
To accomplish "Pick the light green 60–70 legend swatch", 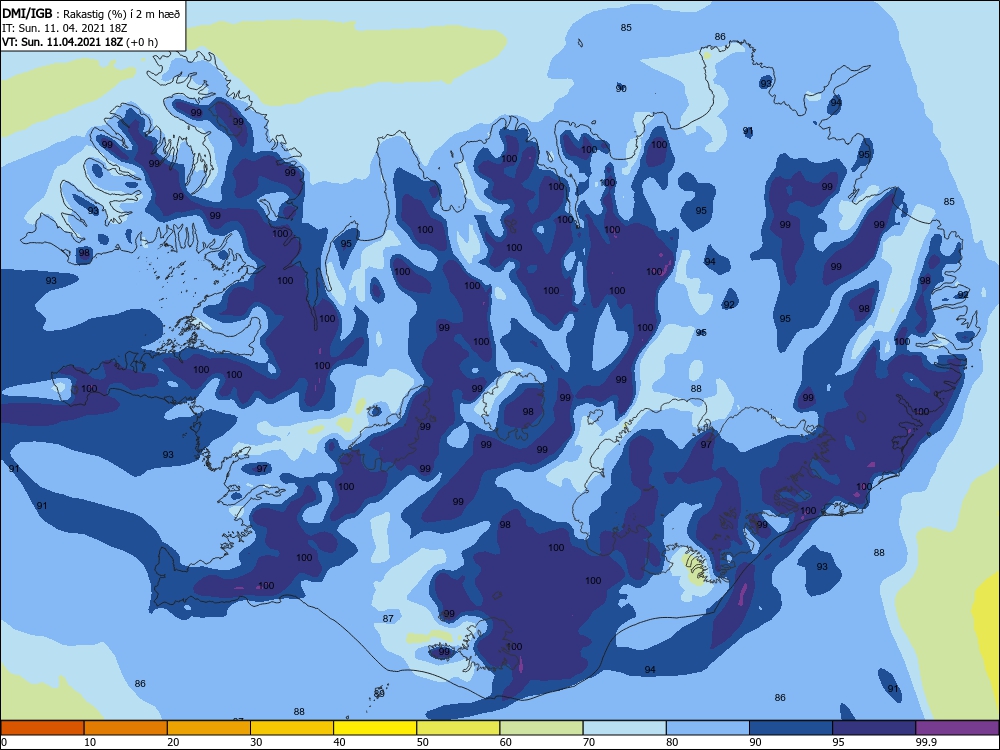I will coord(541,728).
